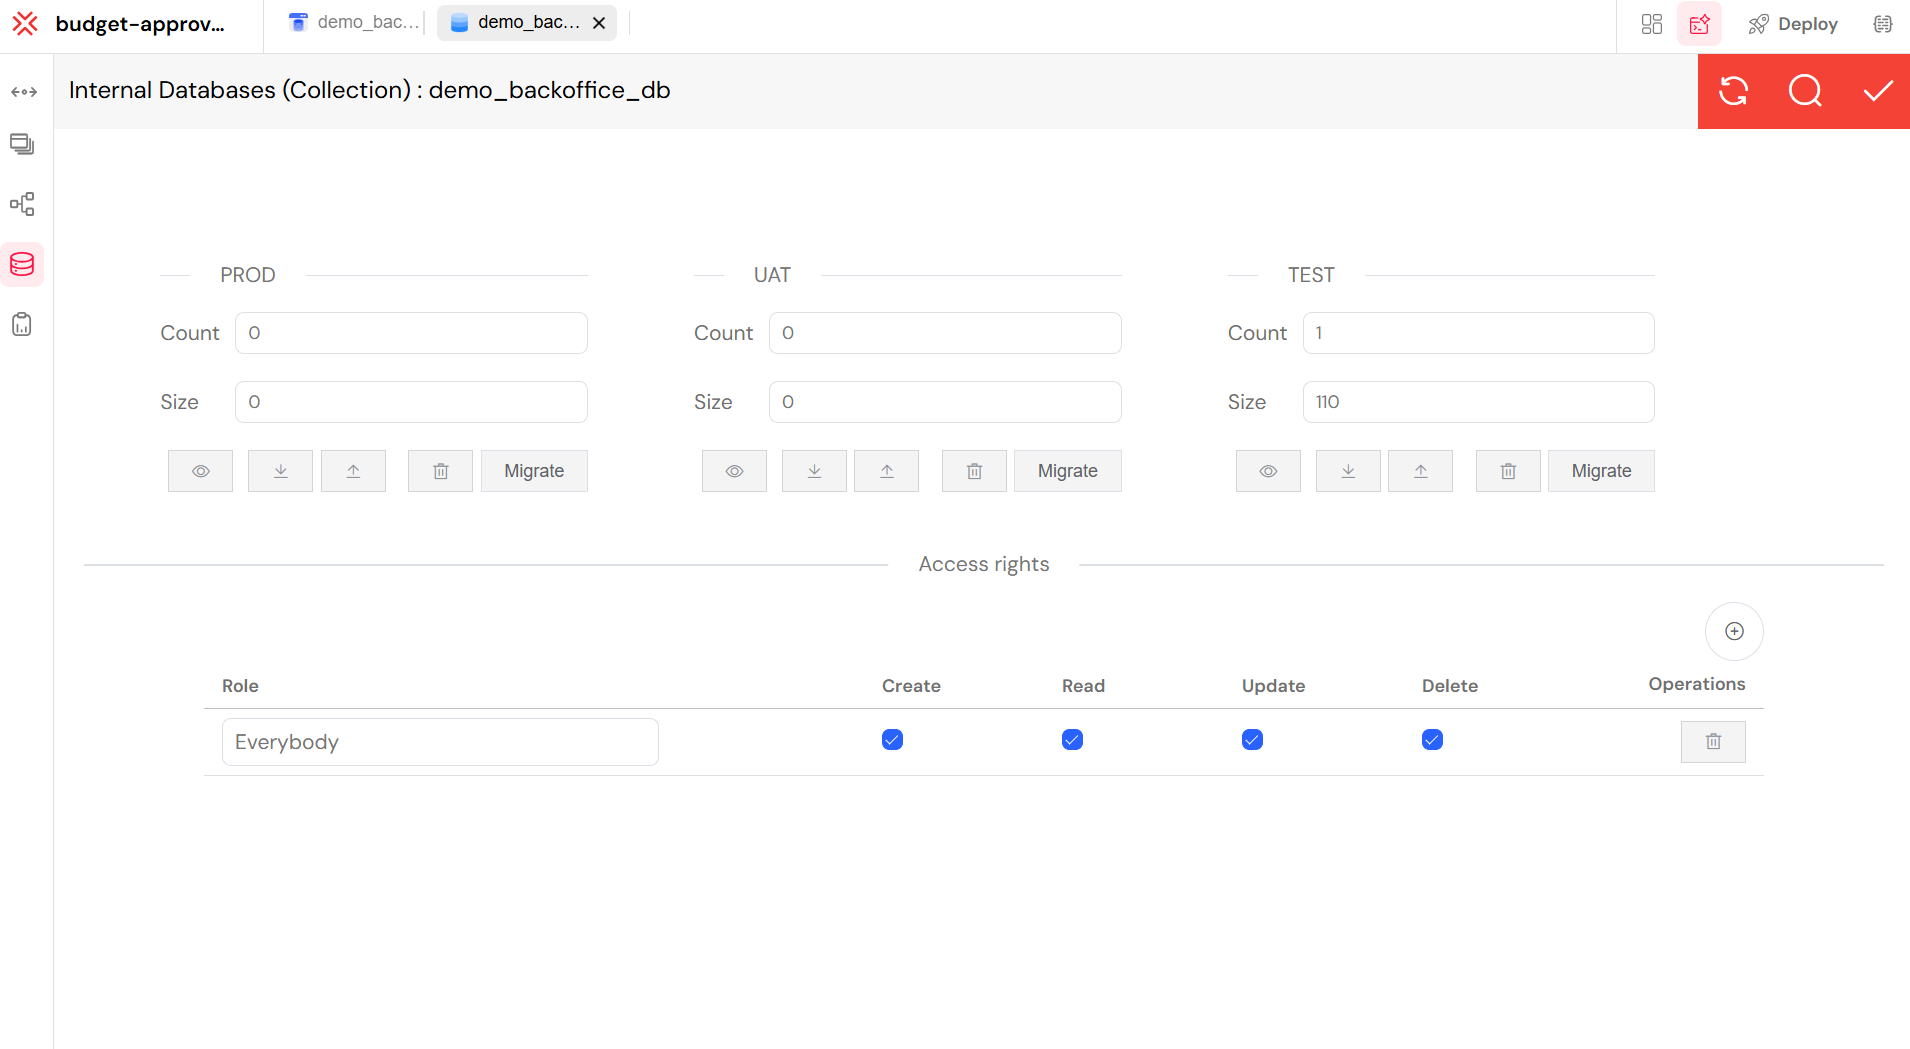Delete TEST collection data with trash icon
The height and width of the screenshot is (1049, 1910).
[1508, 471]
